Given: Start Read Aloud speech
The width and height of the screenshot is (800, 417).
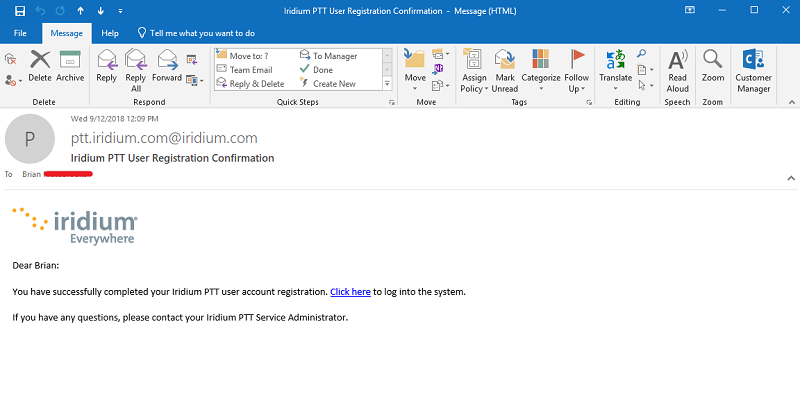Looking at the screenshot, I should [x=677, y=70].
